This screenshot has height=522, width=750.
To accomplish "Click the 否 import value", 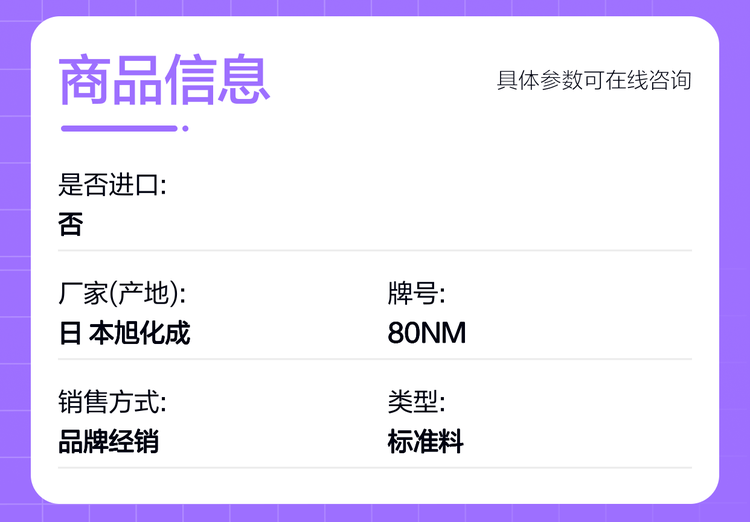I will [x=71, y=224].
